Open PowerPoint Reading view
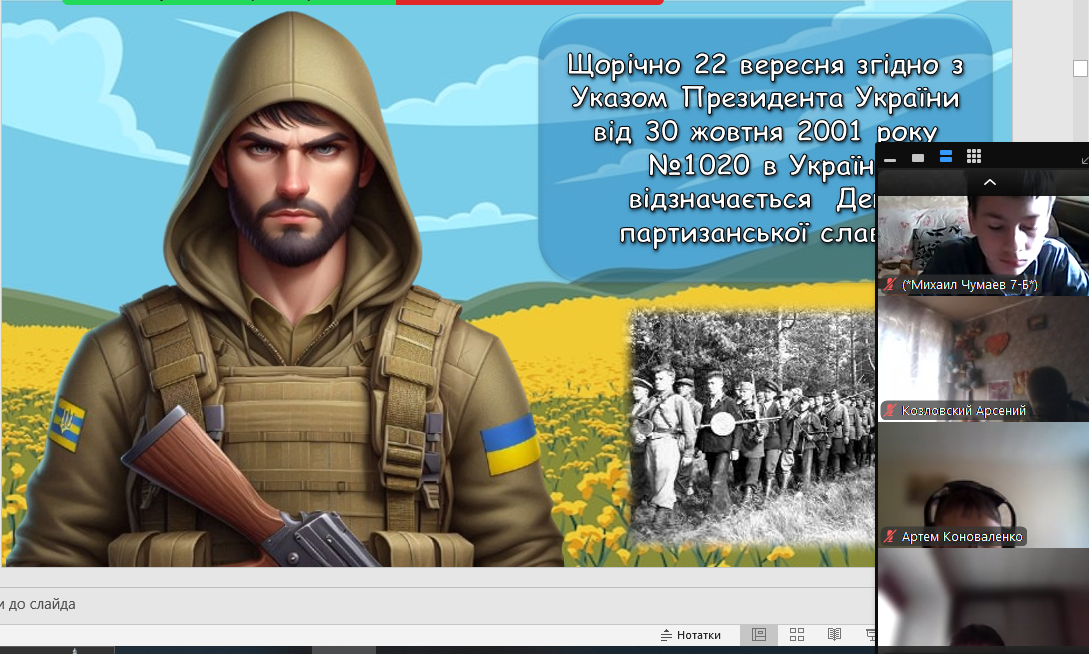Screen dimensions: 1089x654 [x=834, y=635]
